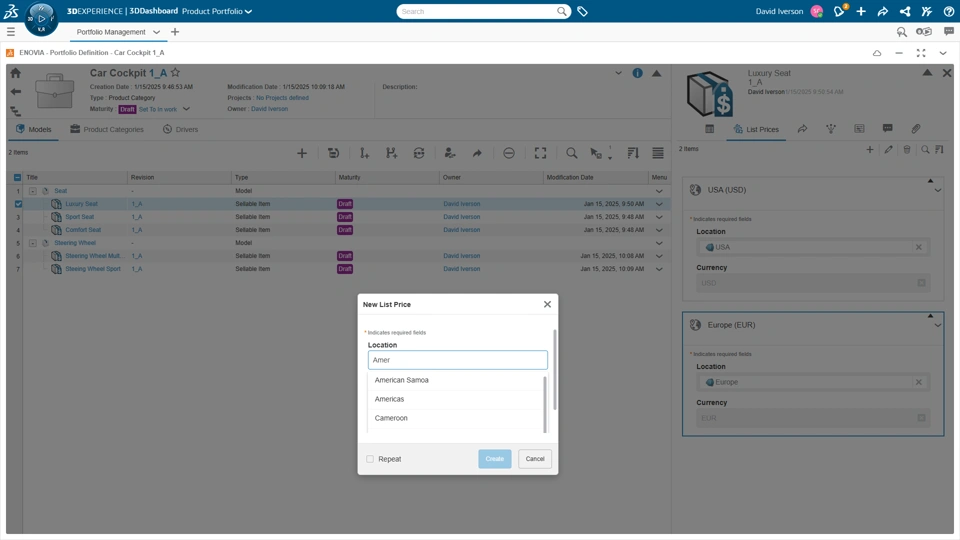Click the David Iverson owner link in the header
The width and height of the screenshot is (960, 540).
[x=269, y=109]
